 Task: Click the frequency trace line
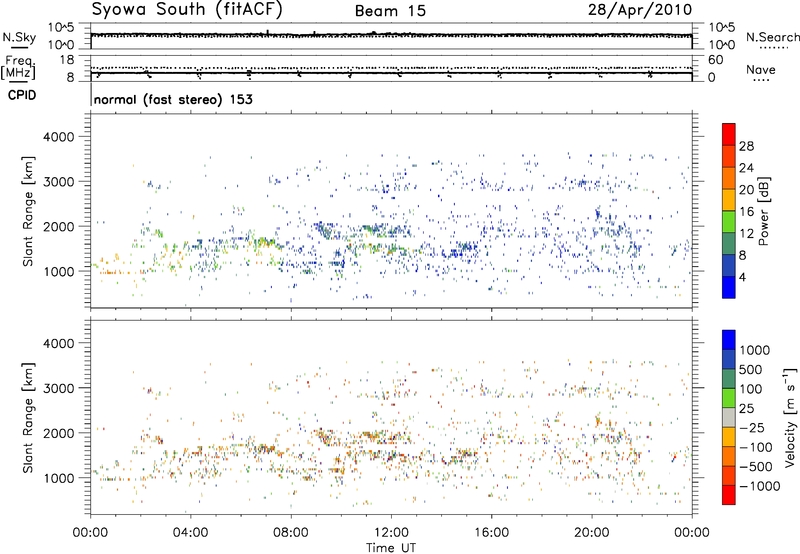tap(391, 73)
